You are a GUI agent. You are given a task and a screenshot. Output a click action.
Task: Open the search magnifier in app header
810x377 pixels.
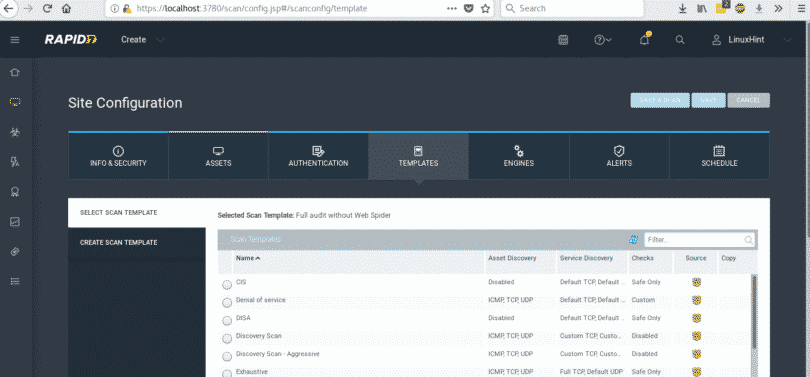[680, 40]
